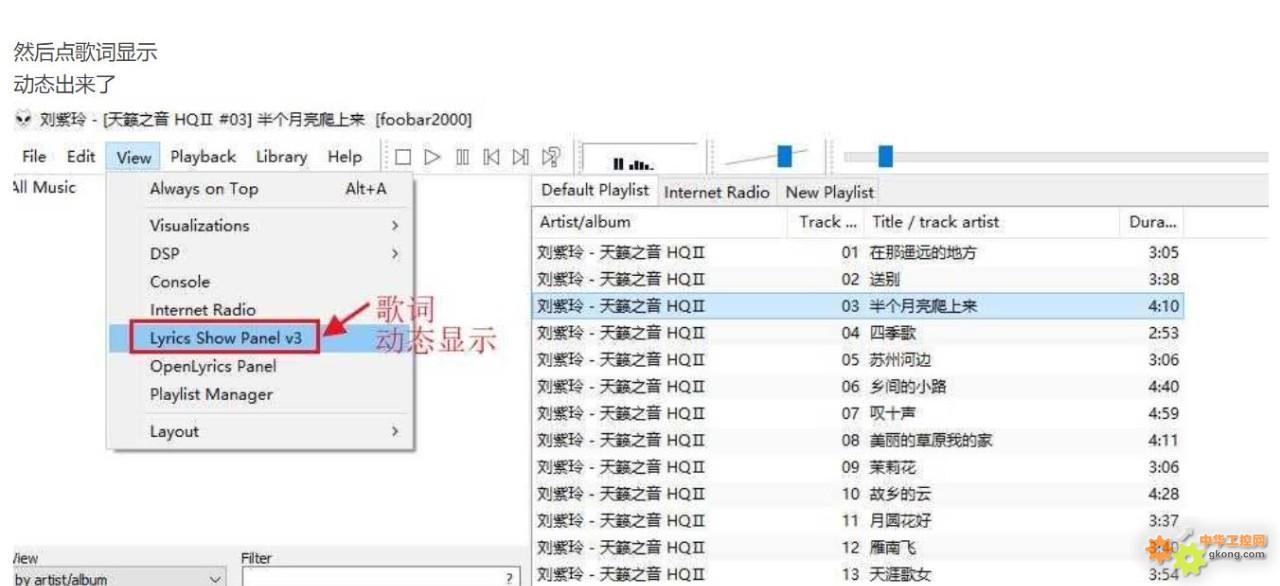
Task: Click the foobar2000 alien title icon
Action: click(24, 120)
